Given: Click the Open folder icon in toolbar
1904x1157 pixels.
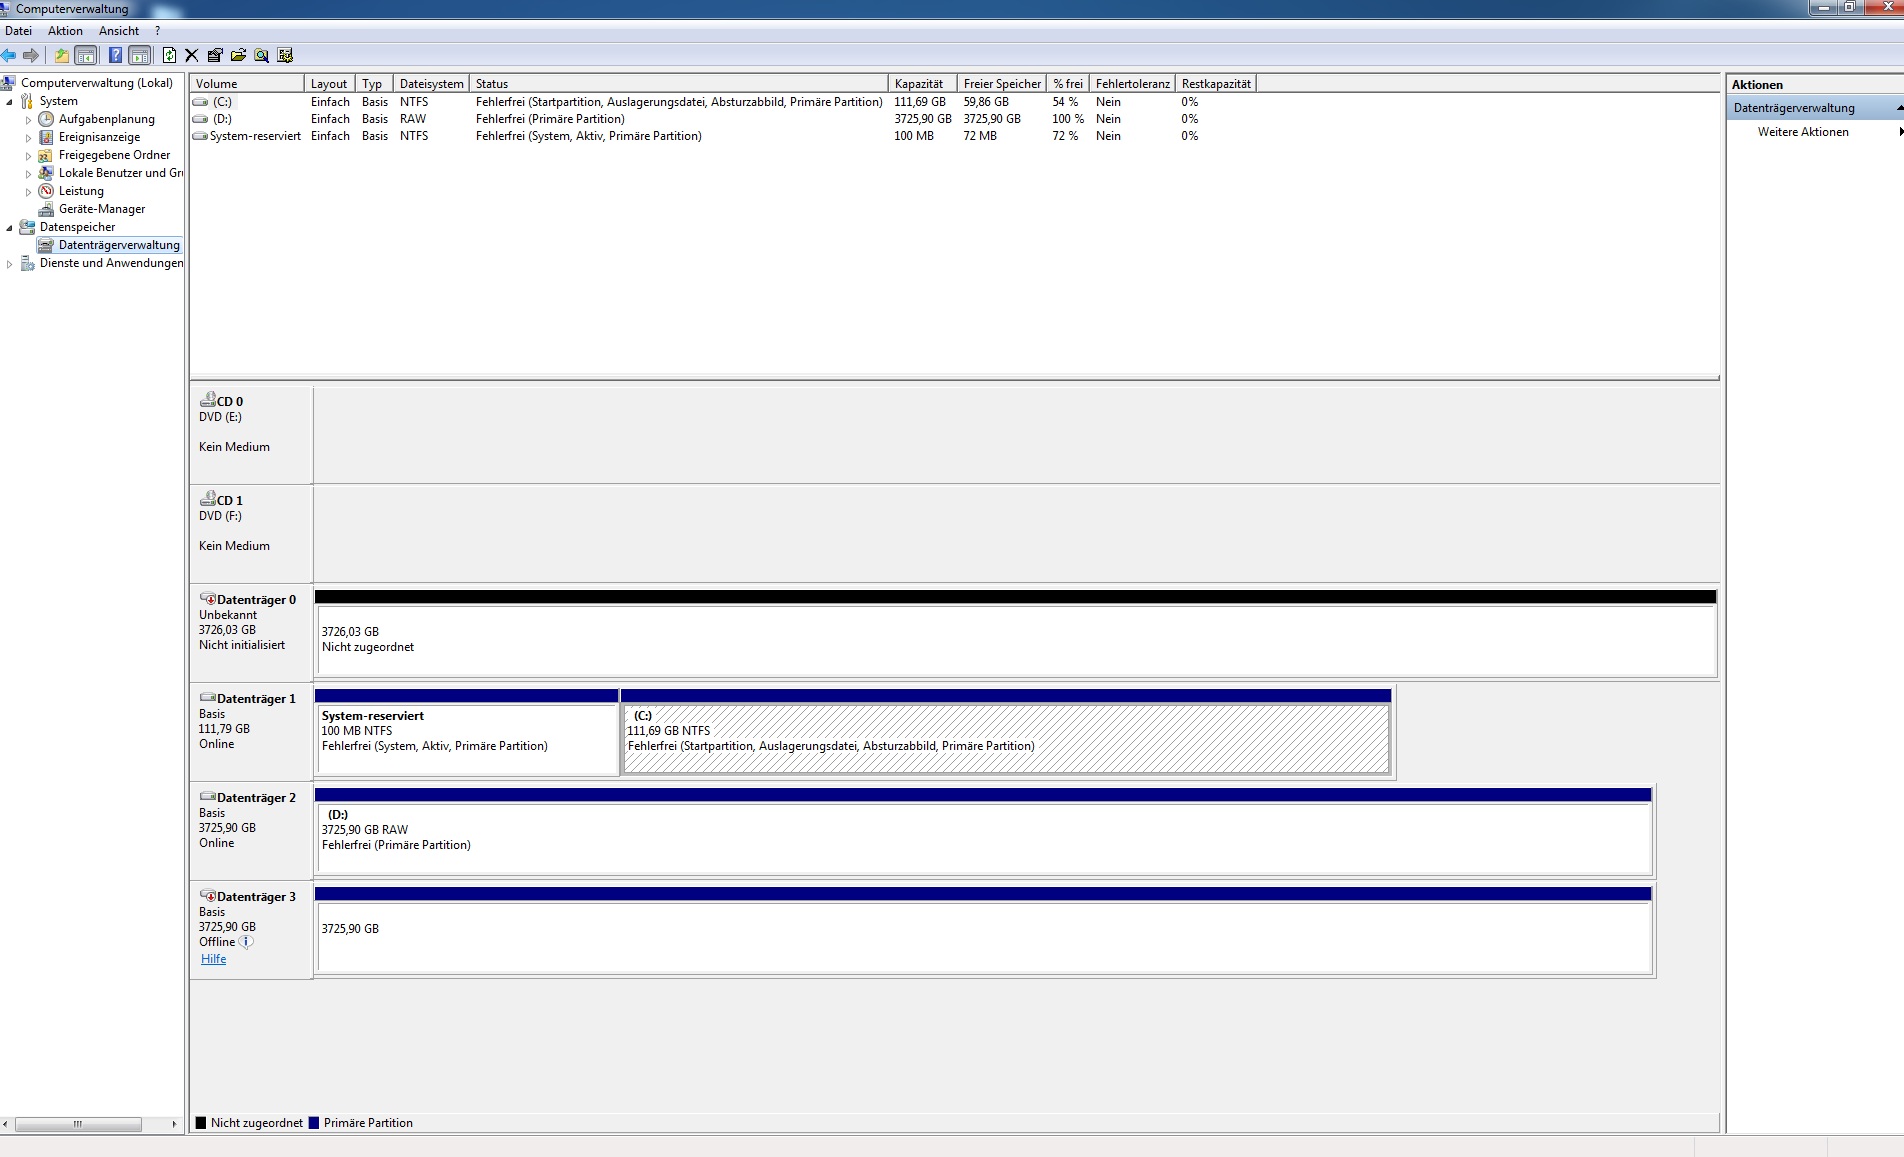Looking at the screenshot, I should pyautogui.click(x=238, y=55).
